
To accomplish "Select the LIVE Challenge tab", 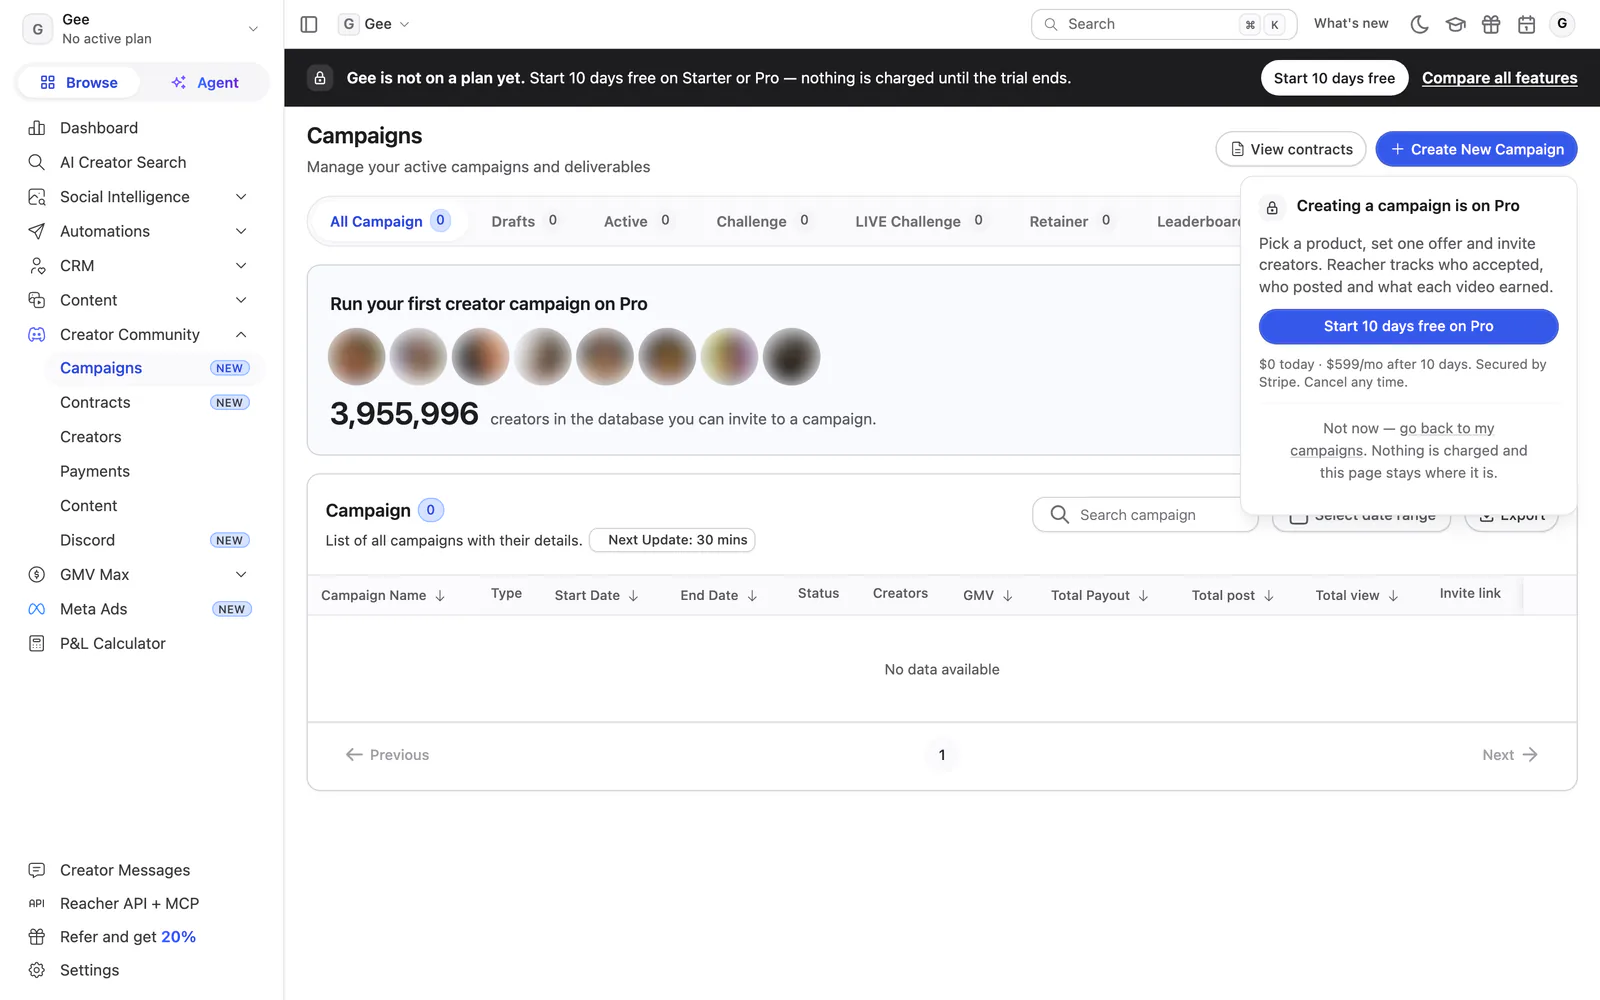I will [x=919, y=221].
